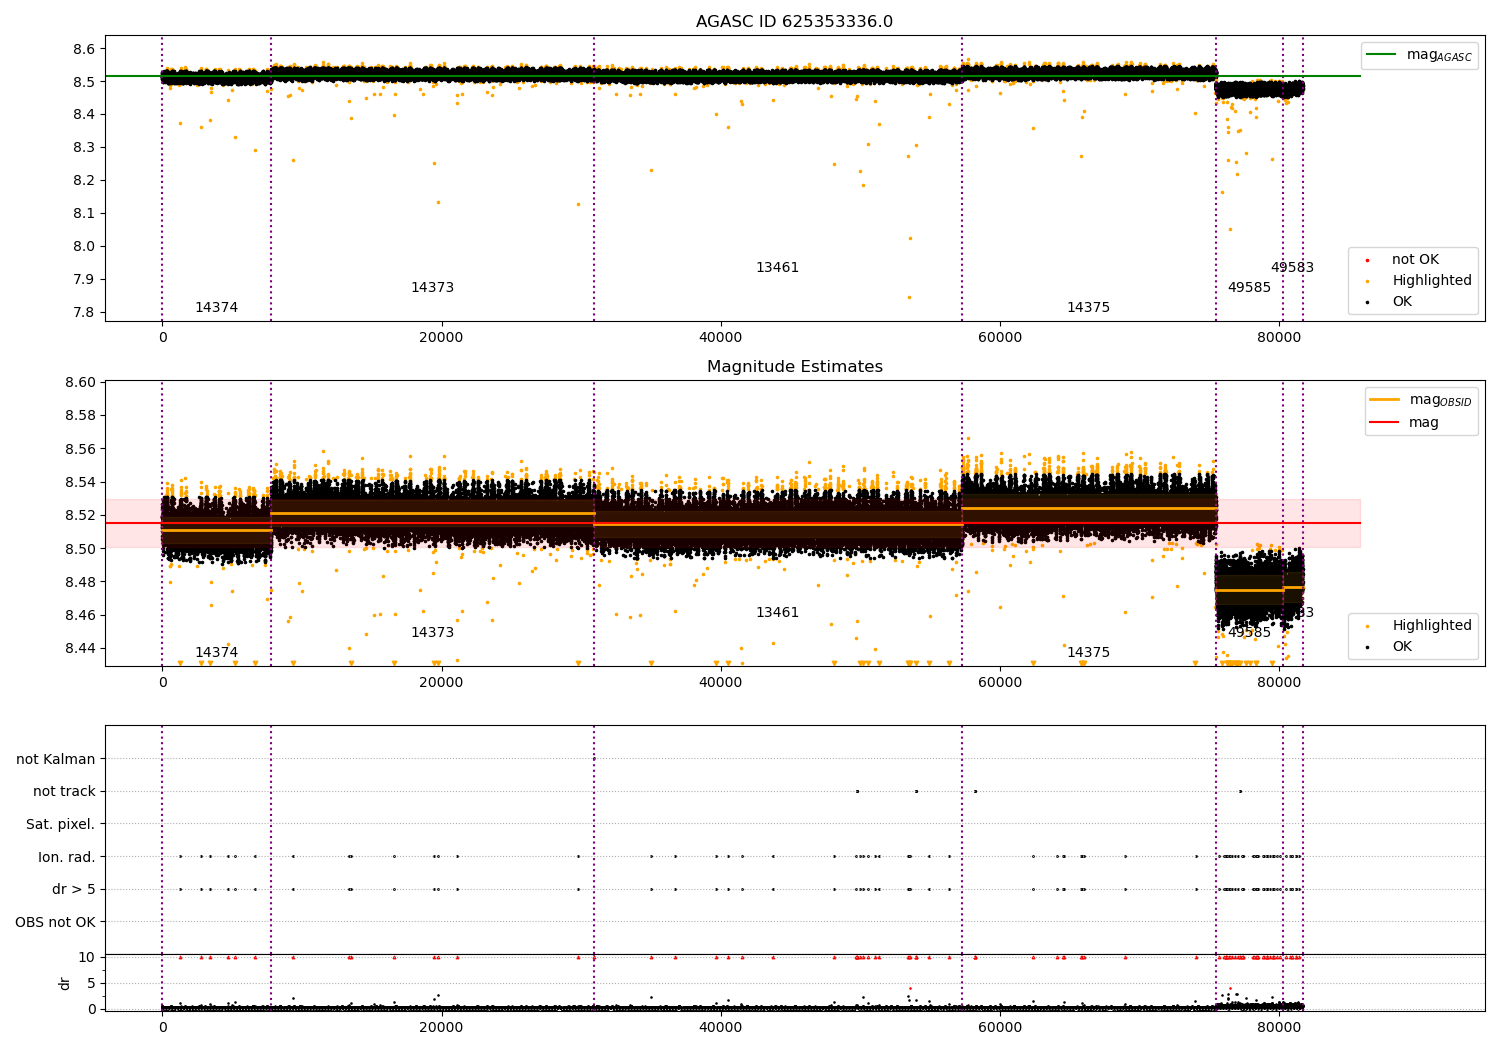Click obsid label 14373 in the top plot
This screenshot has width=1500, height=1050.
432,288
